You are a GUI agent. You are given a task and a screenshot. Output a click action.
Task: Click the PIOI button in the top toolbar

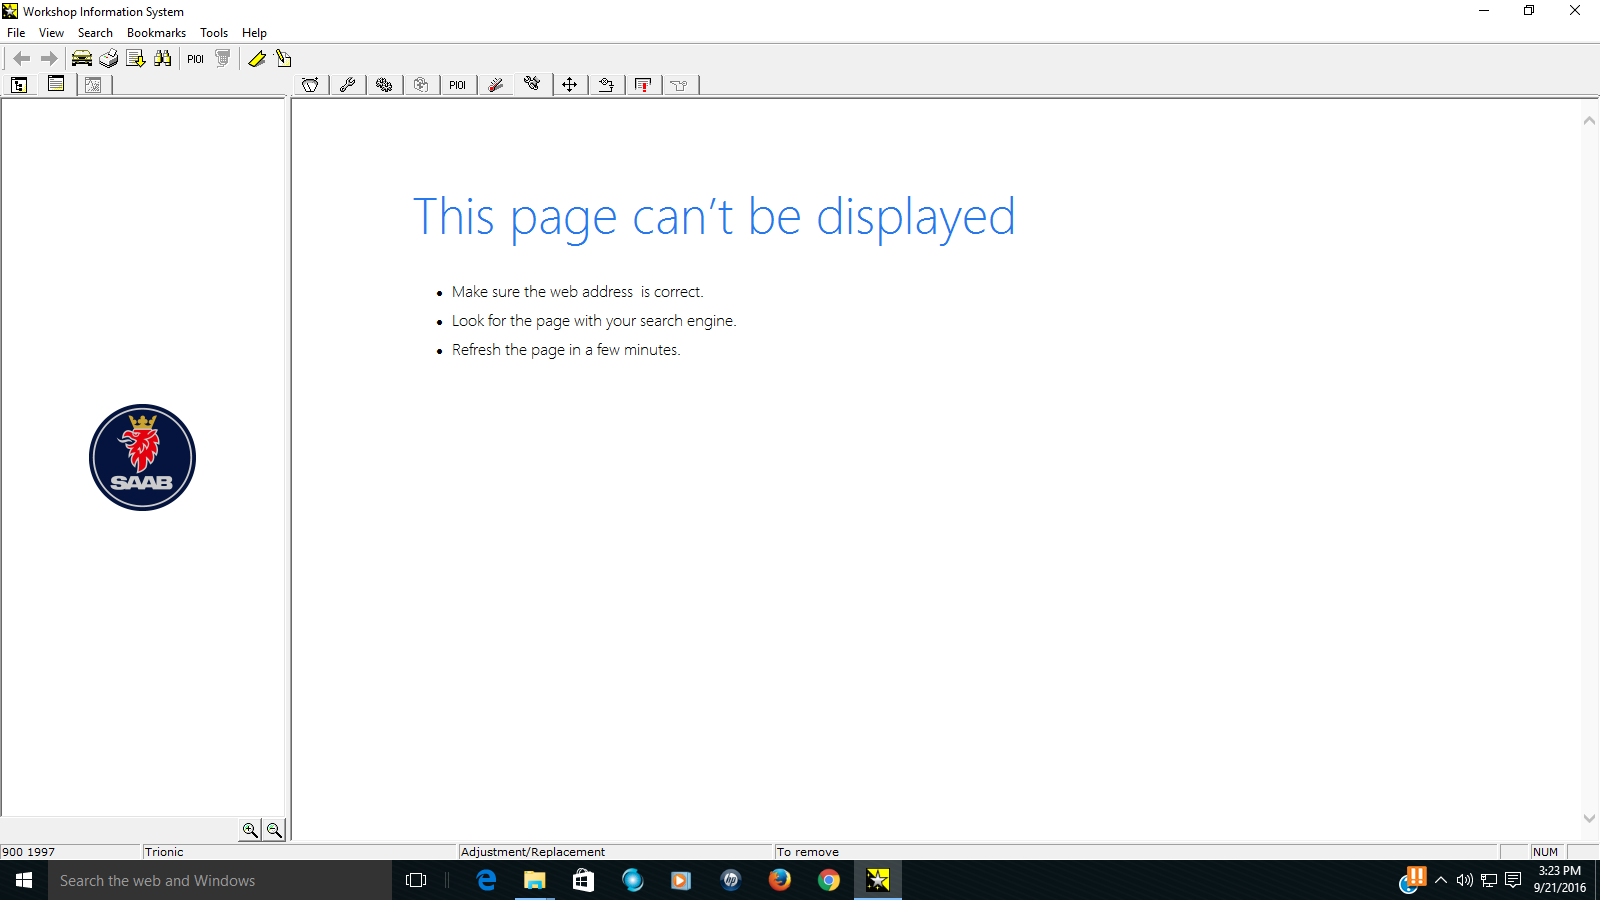point(195,59)
